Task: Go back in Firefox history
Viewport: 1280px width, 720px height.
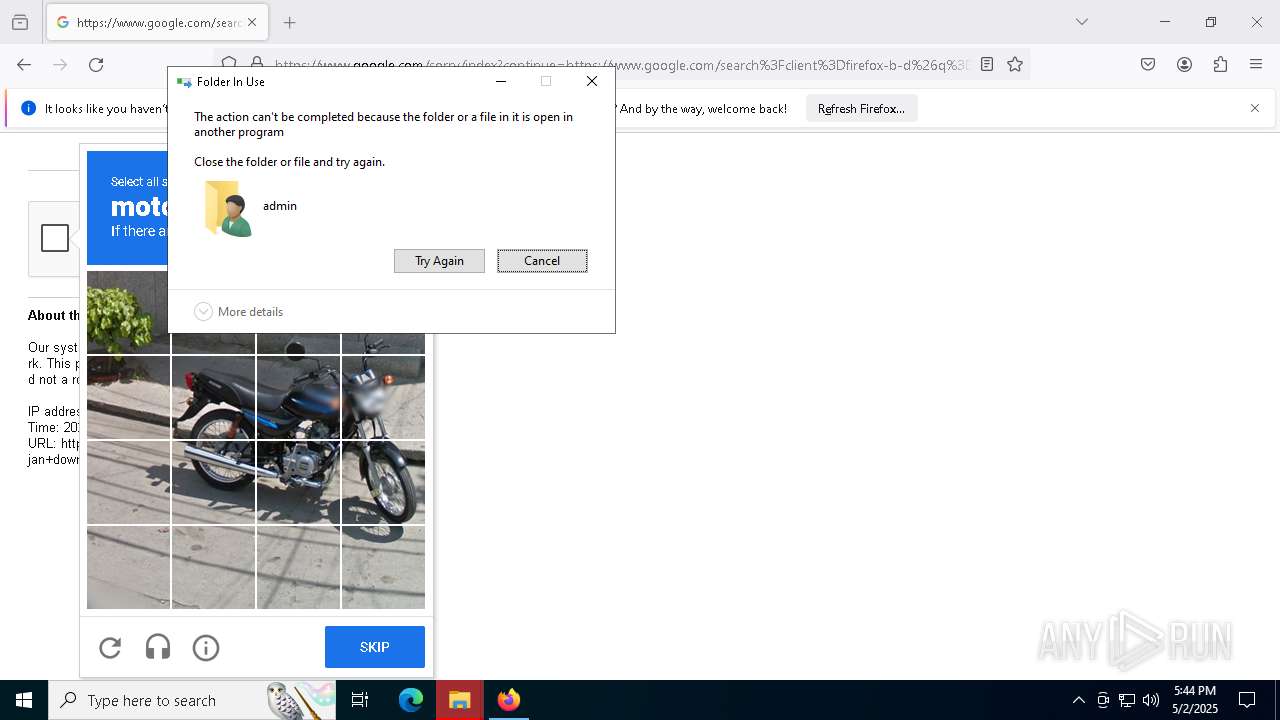Action: pyautogui.click(x=24, y=65)
